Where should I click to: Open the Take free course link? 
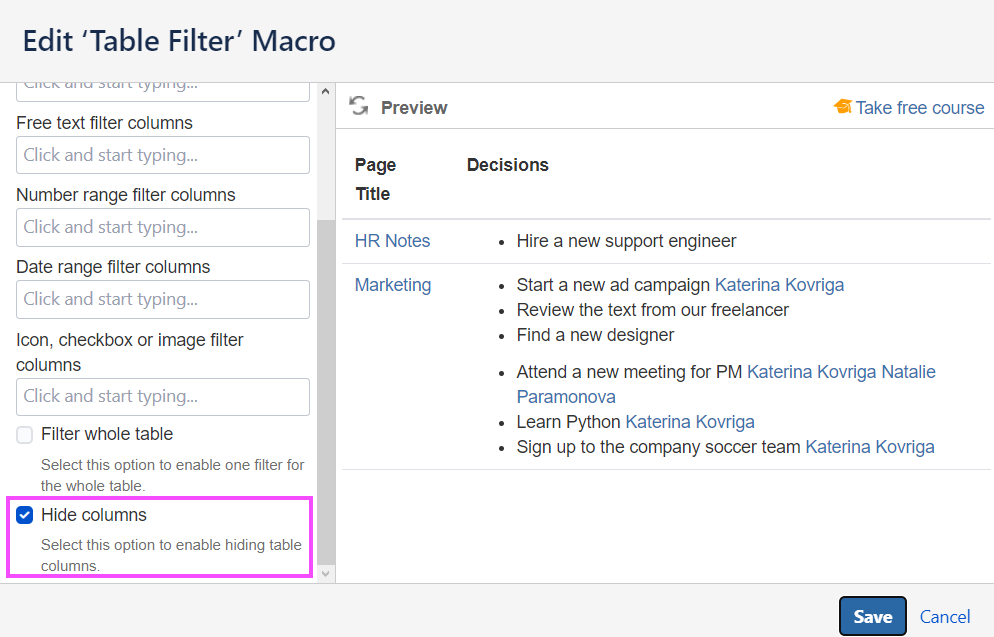coord(920,108)
